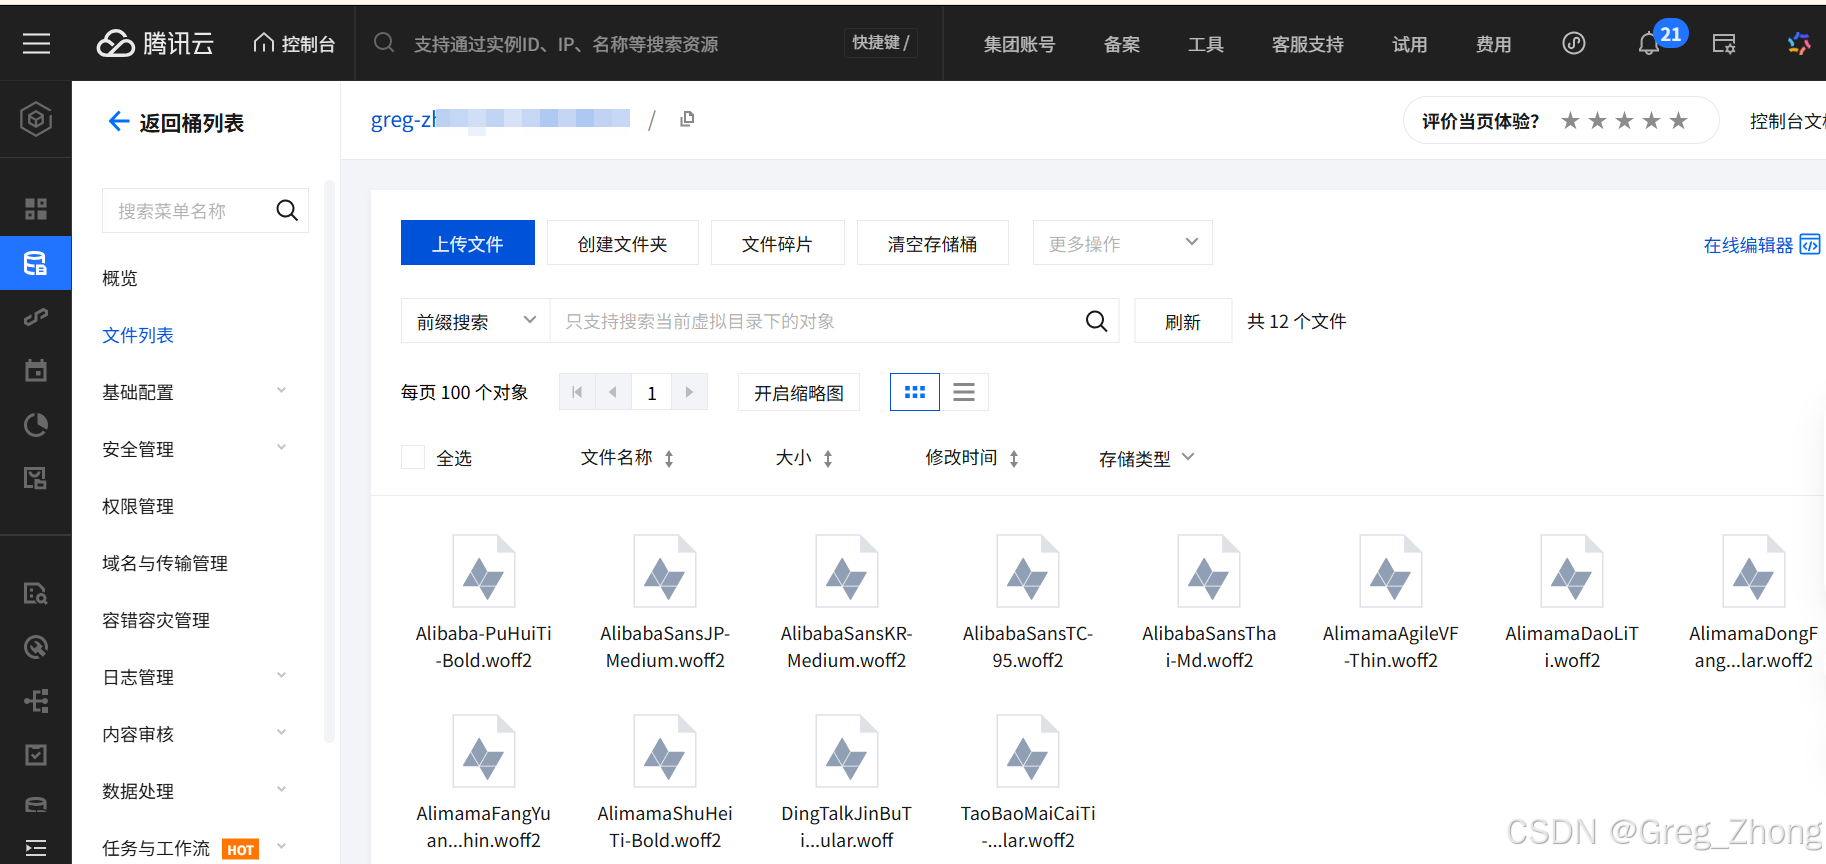
Task: Open the 前缀搜索 search type dropdown
Action: pos(475,321)
